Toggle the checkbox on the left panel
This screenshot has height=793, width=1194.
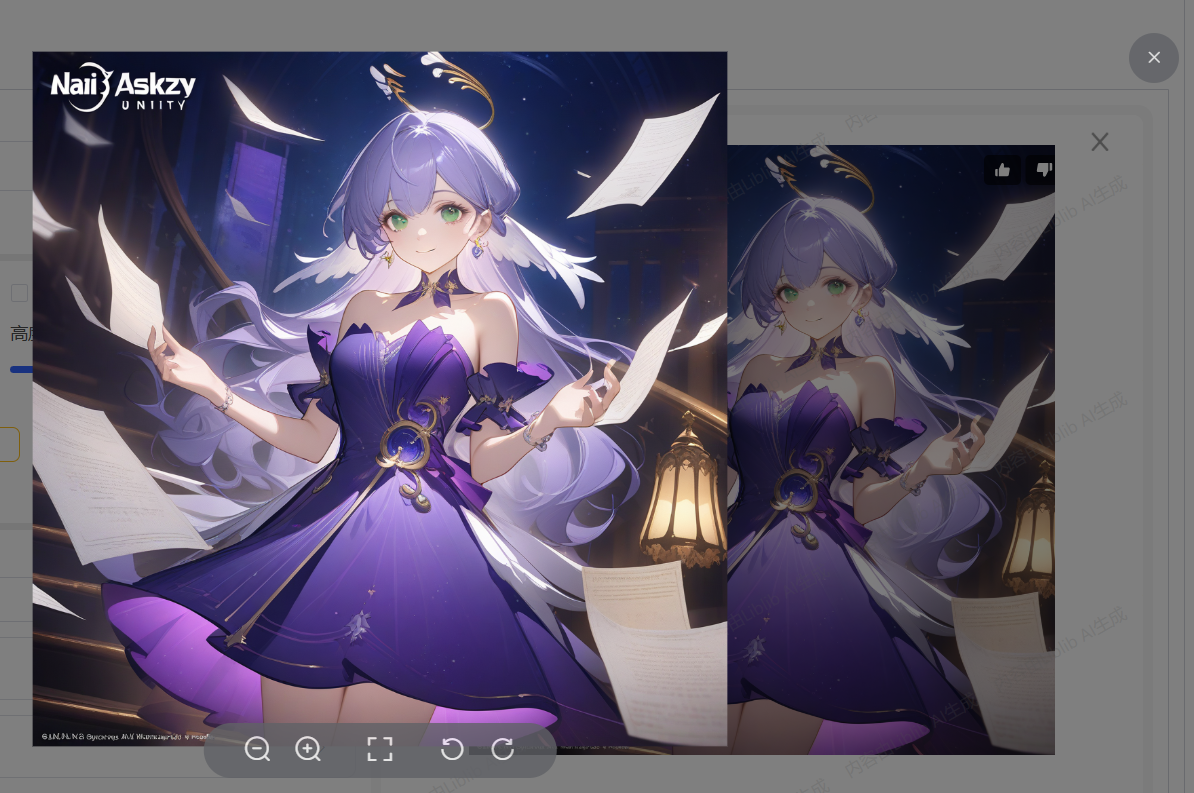point(20,293)
